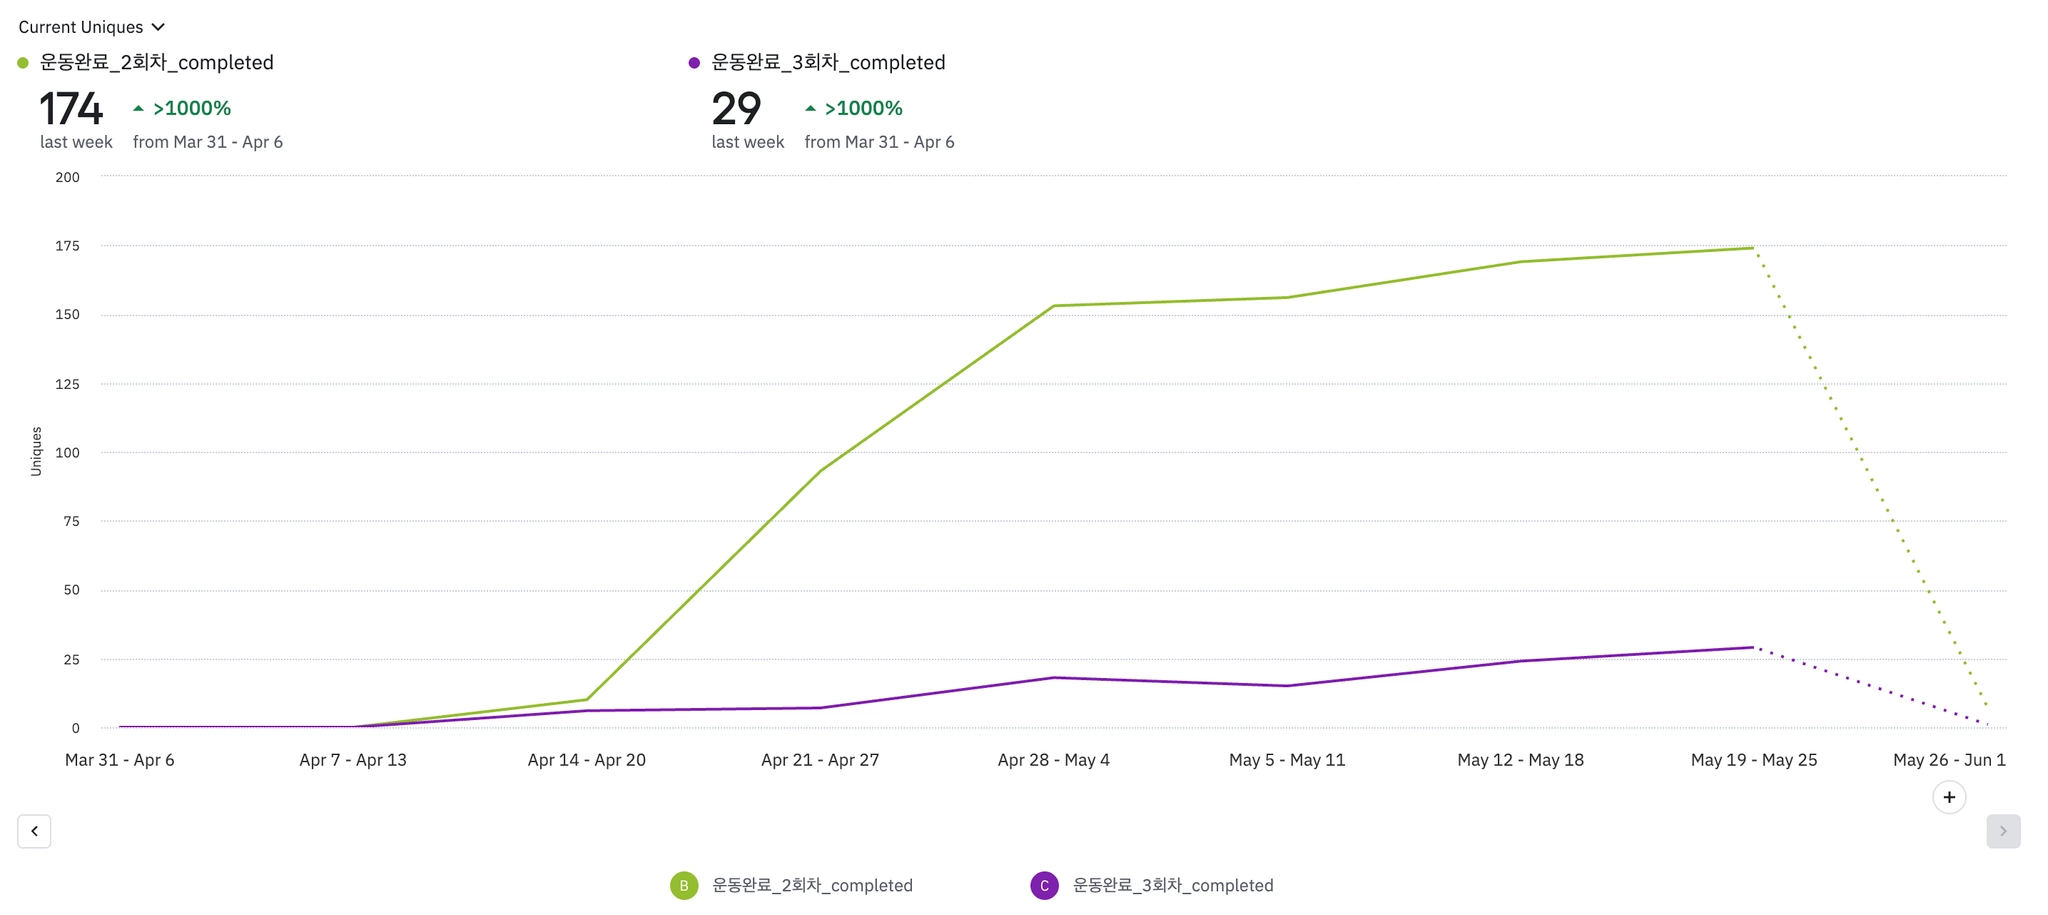Click the plus icon below the chart
Viewport: 2048px width, 915px height.
(x=1949, y=797)
